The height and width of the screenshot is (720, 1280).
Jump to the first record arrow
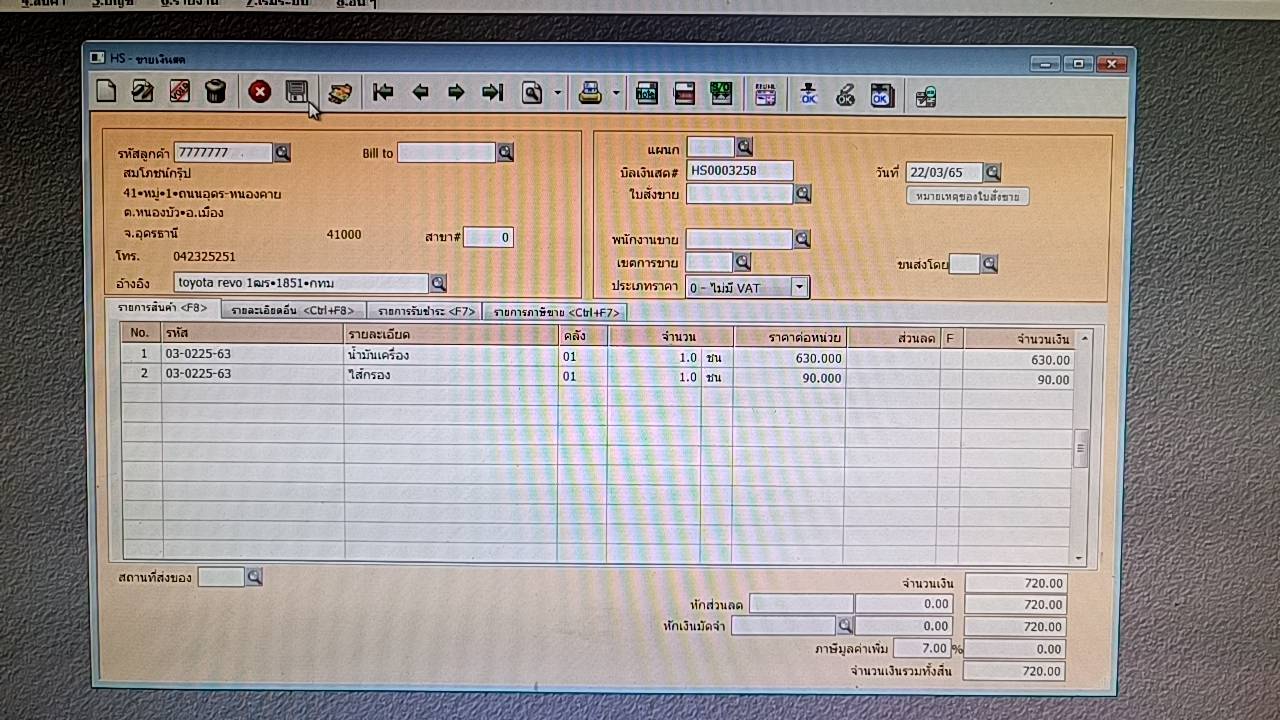coord(382,93)
